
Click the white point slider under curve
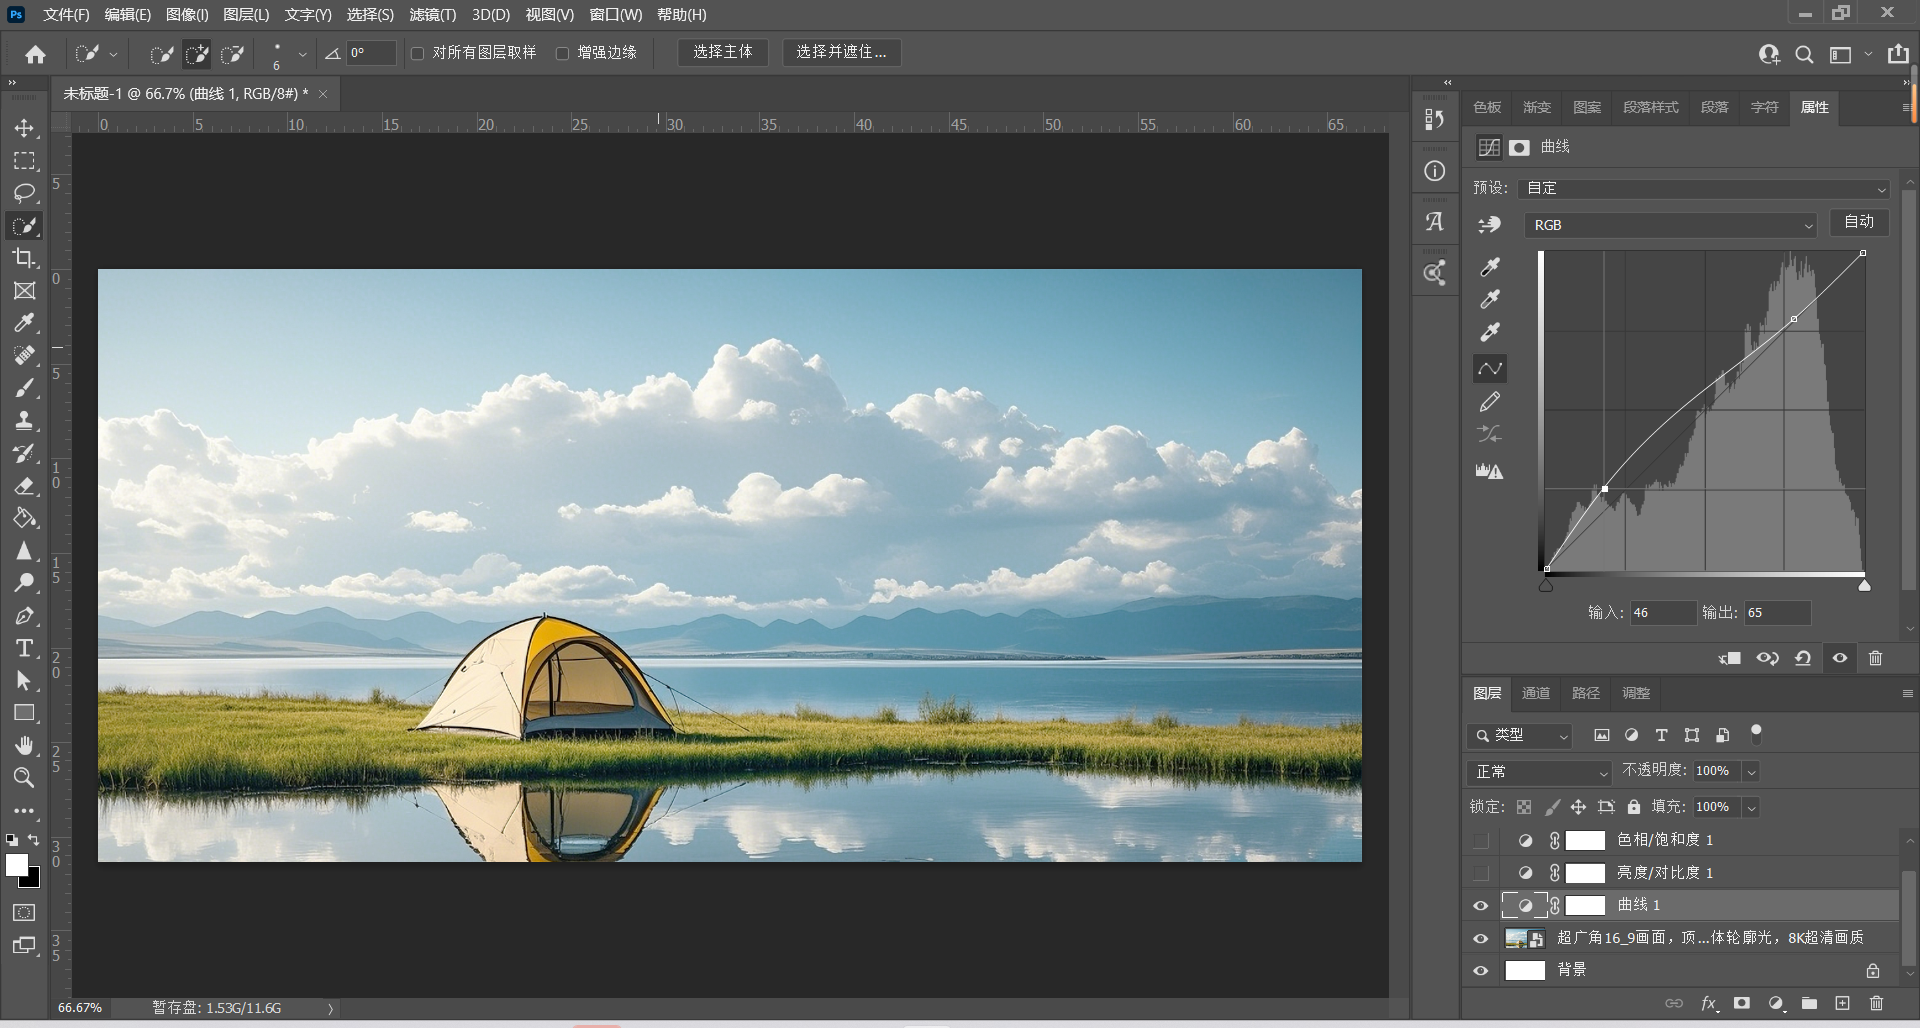point(1864,585)
